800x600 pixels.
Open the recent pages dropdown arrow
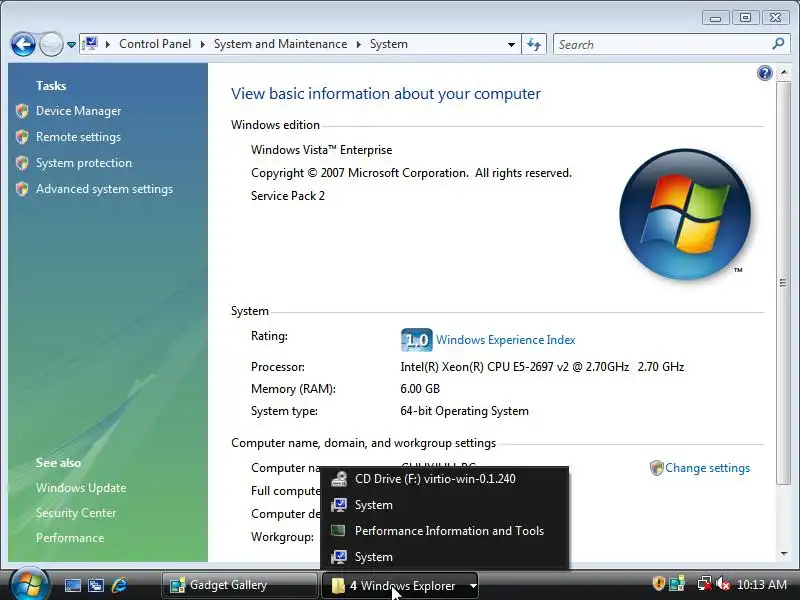[x=71, y=45]
